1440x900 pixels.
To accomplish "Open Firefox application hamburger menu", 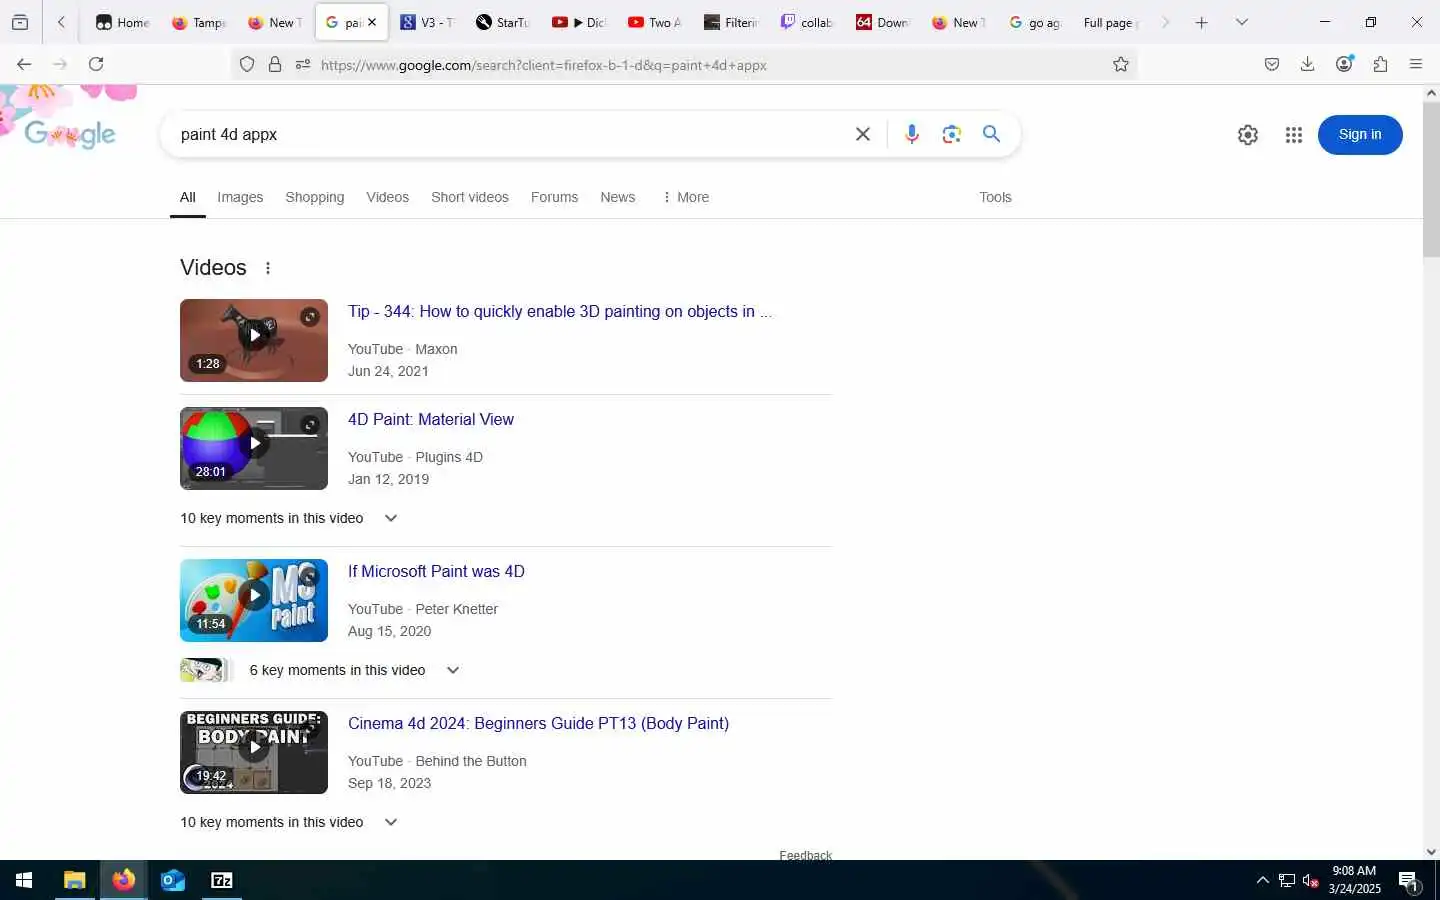I will (1415, 65).
